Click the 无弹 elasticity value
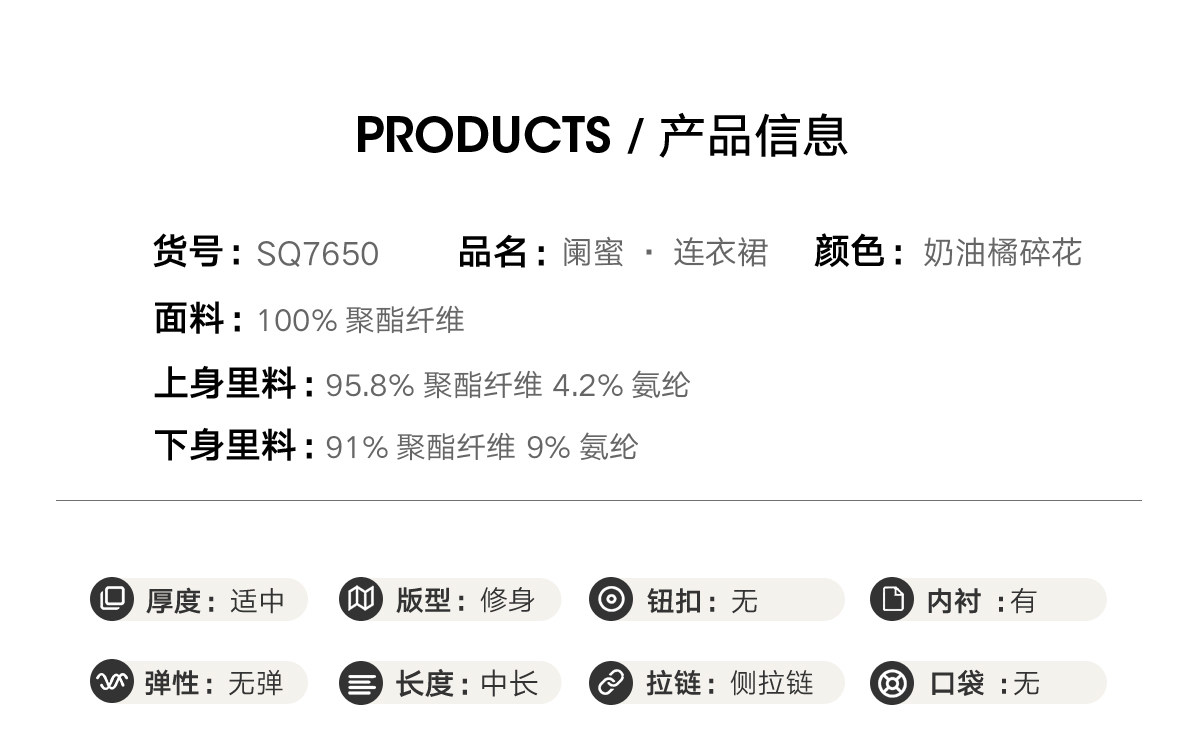Viewport: 1200px width, 747px height. 256,684
